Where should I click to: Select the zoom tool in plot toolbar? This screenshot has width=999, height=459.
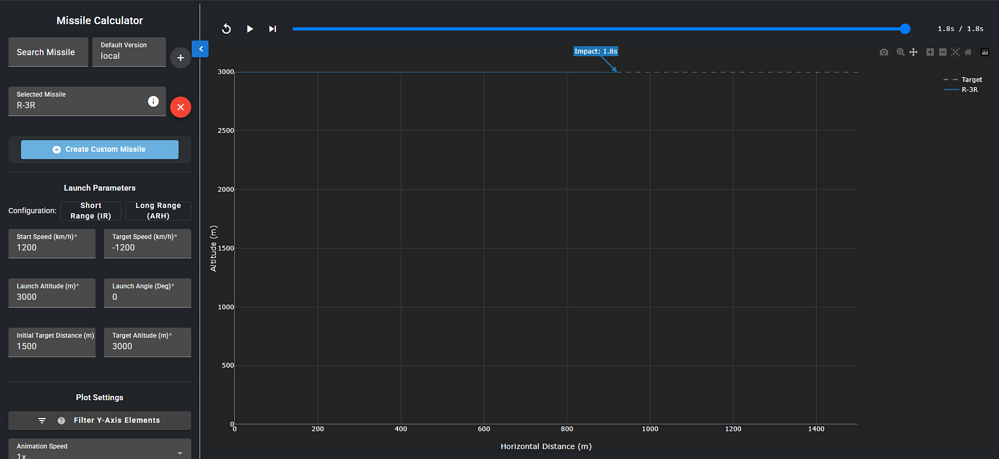pos(900,52)
